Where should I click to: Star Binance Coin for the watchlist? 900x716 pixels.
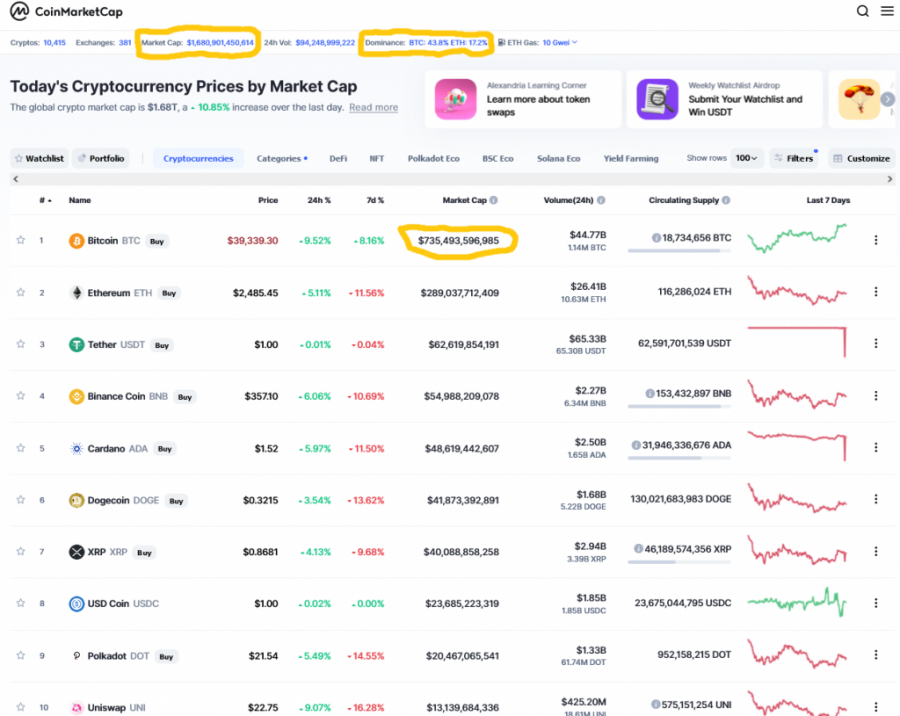tap(21, 396)
